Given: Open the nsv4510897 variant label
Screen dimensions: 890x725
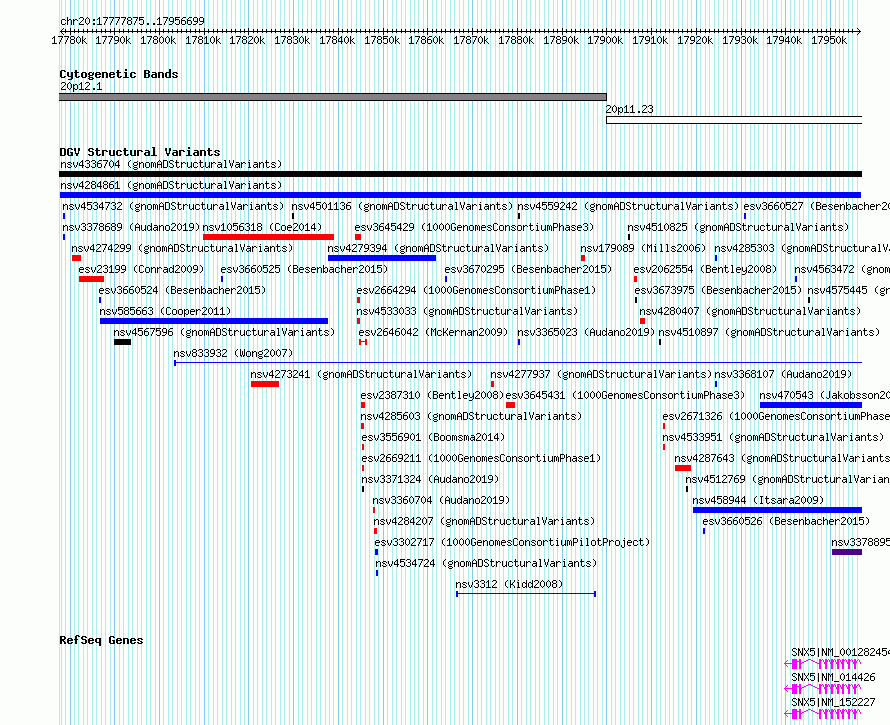Looking at the screenshot, I should pos(769,332).
